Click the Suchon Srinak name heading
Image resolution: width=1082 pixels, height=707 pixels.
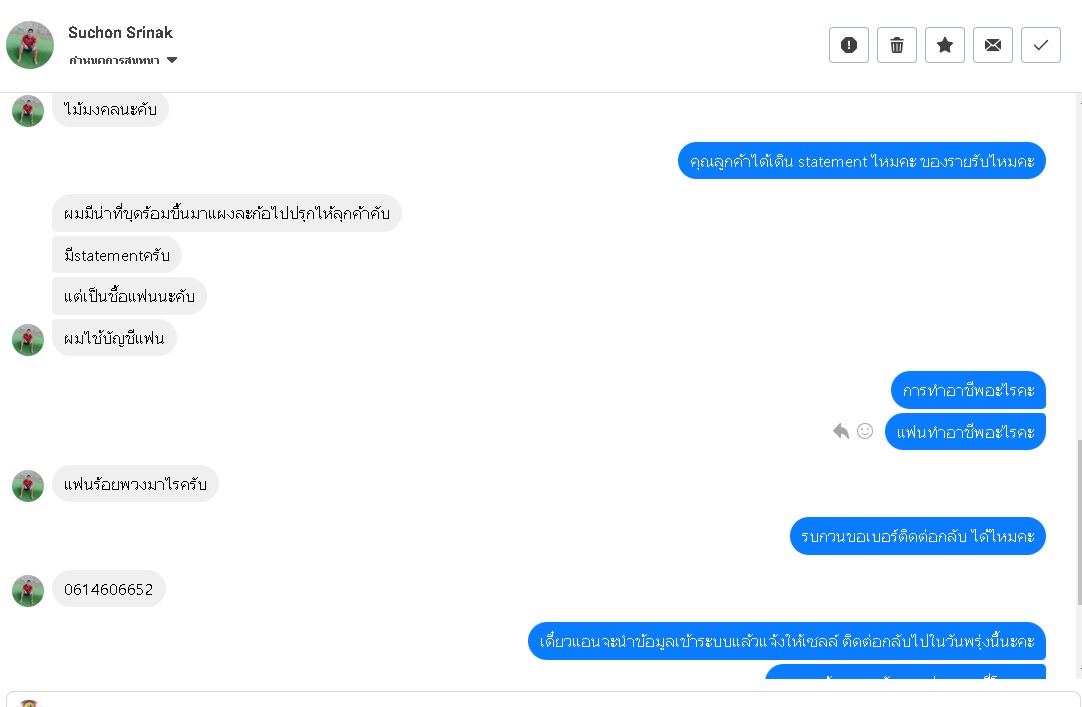coord(120,33)
